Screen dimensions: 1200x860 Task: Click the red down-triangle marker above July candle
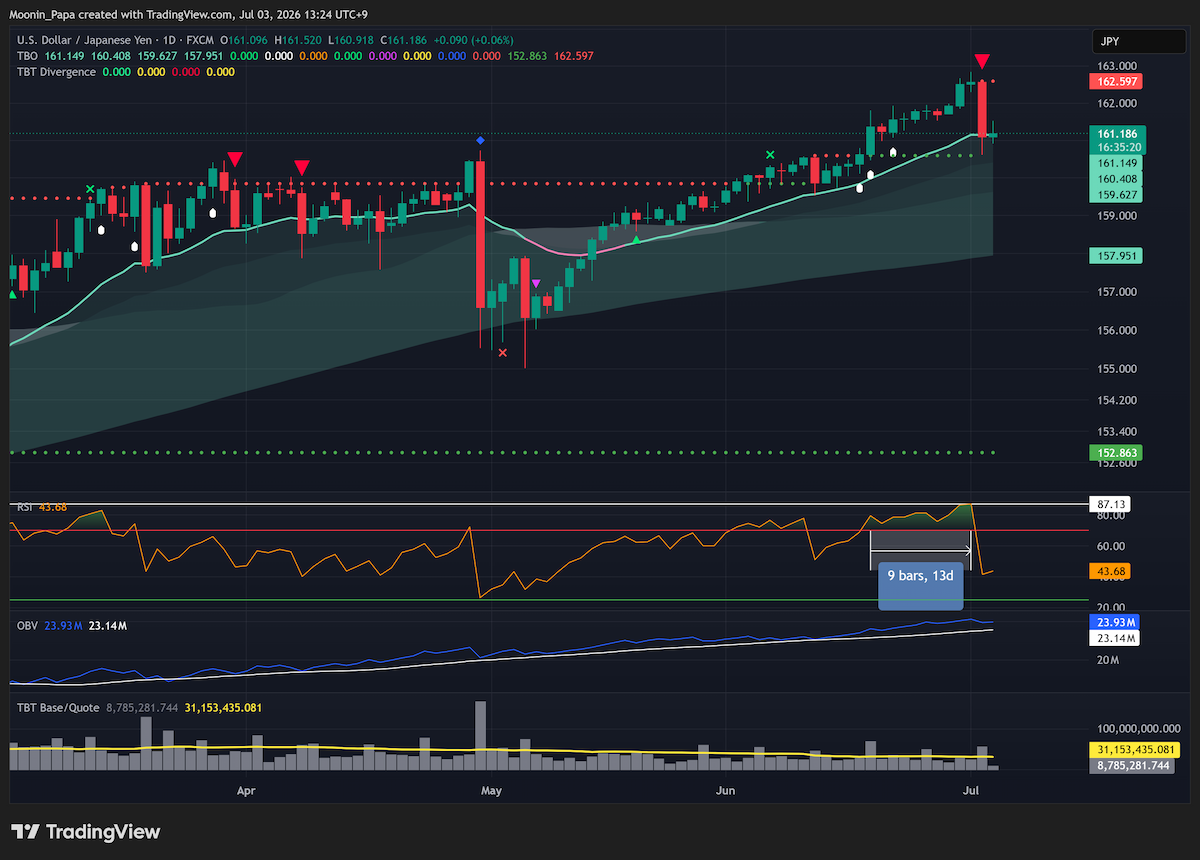pyautogui.click(x=983, y=61)
